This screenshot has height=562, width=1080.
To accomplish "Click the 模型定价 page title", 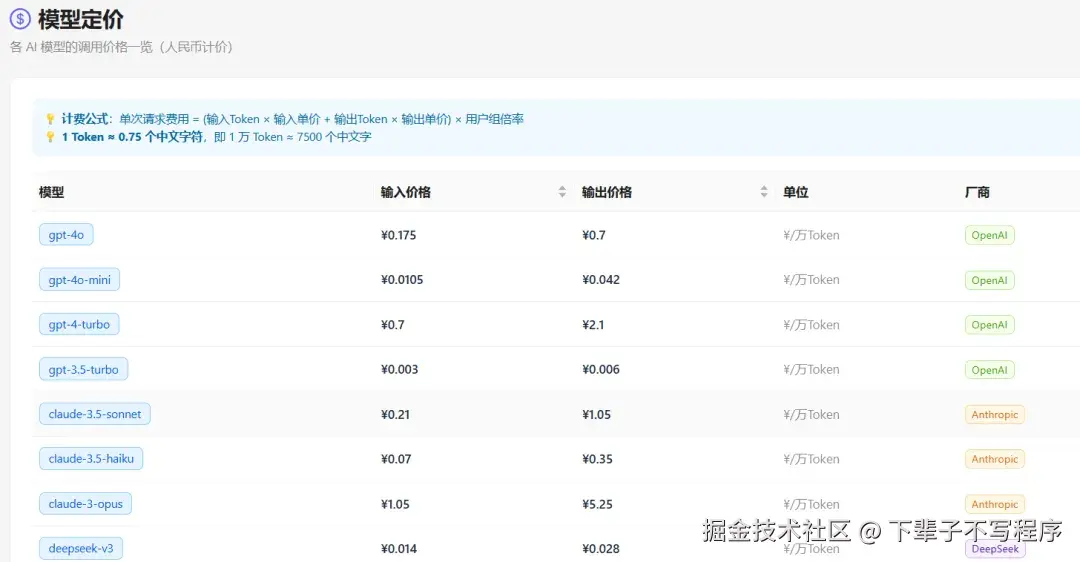I will (81, 19).
